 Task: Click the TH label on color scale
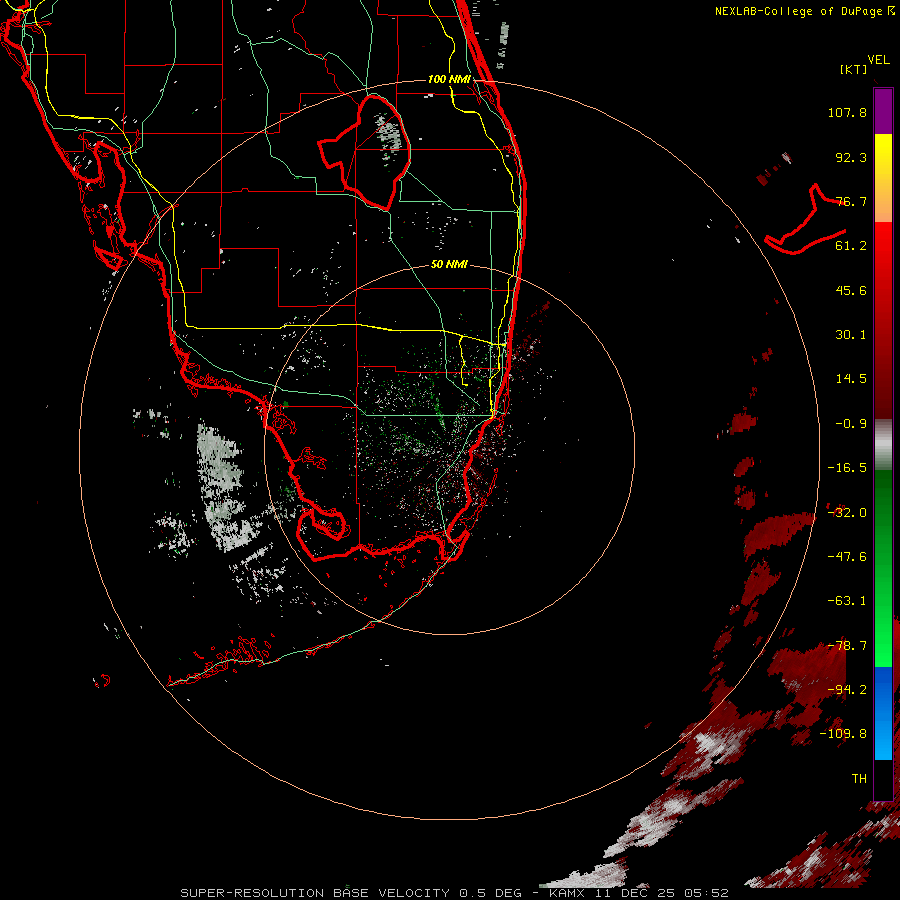(859, 778)
